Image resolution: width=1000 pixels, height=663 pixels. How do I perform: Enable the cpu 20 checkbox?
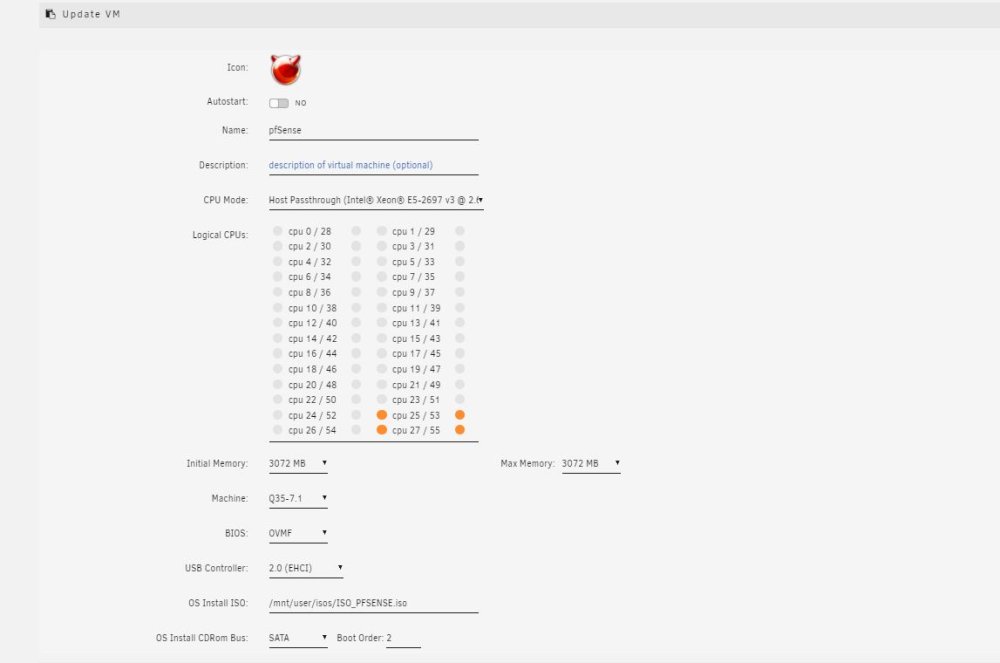point(277,384)
